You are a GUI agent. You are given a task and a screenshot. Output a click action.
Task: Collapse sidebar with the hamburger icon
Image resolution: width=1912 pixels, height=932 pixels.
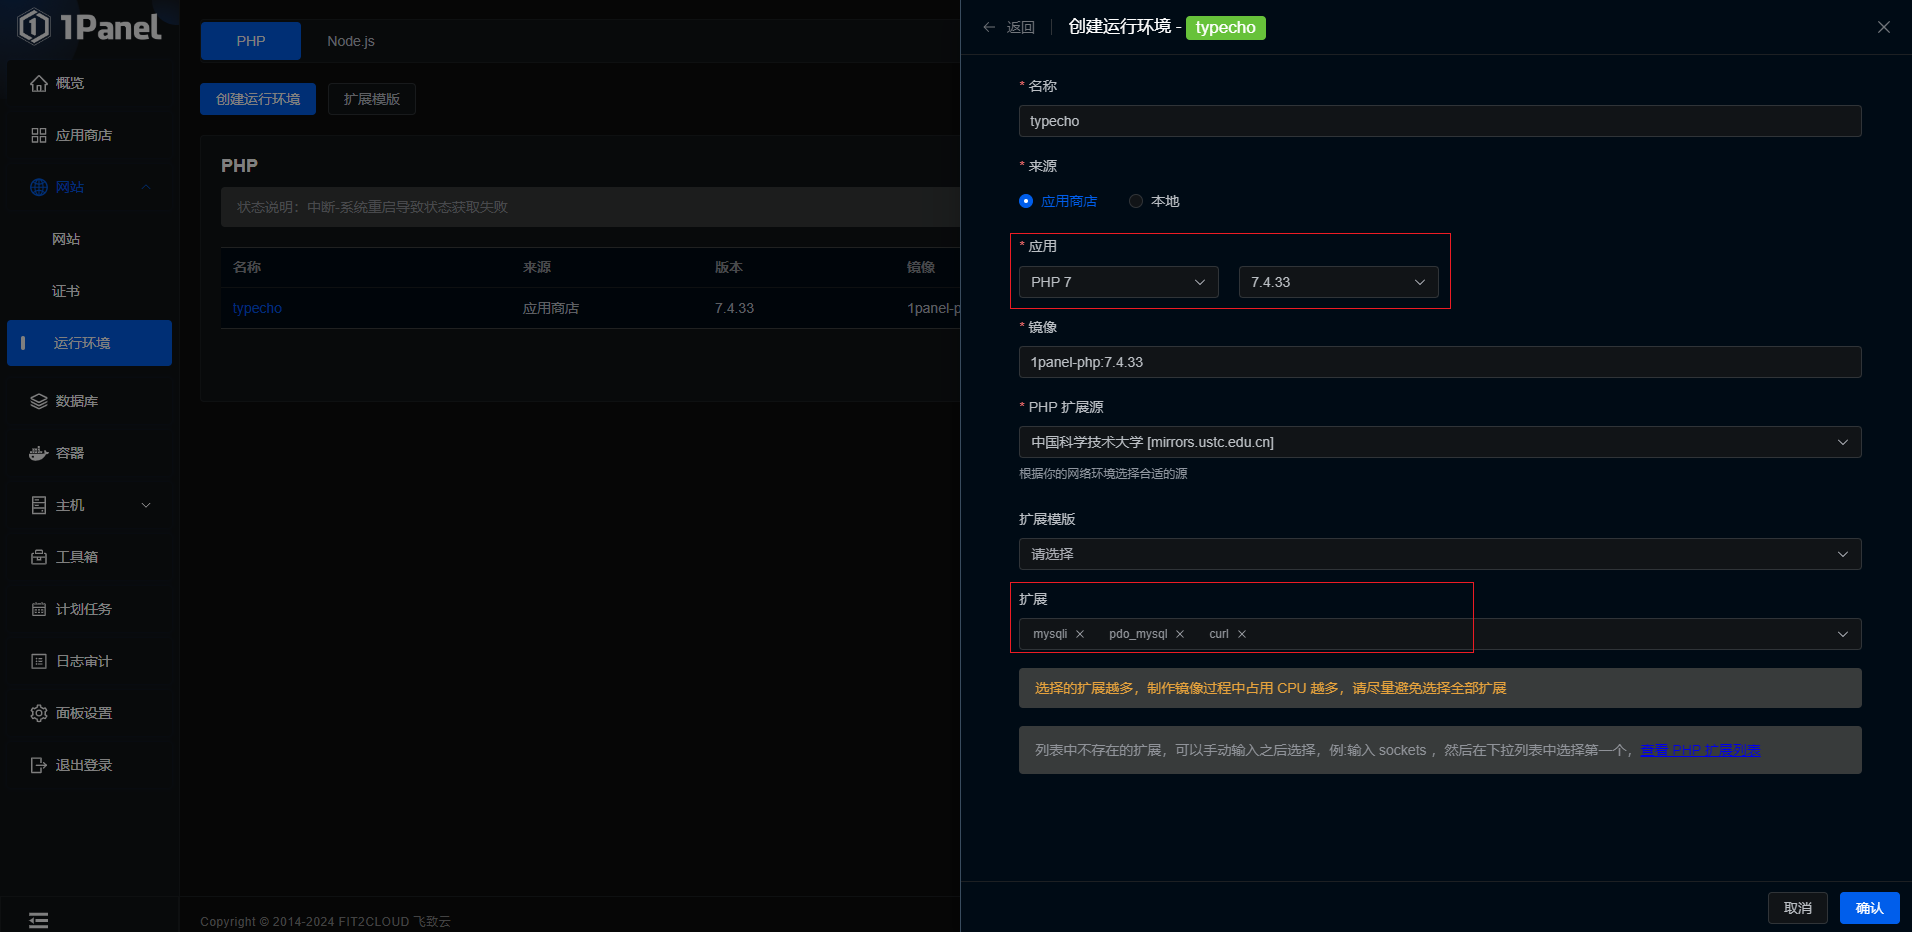(x=39, y=921)
